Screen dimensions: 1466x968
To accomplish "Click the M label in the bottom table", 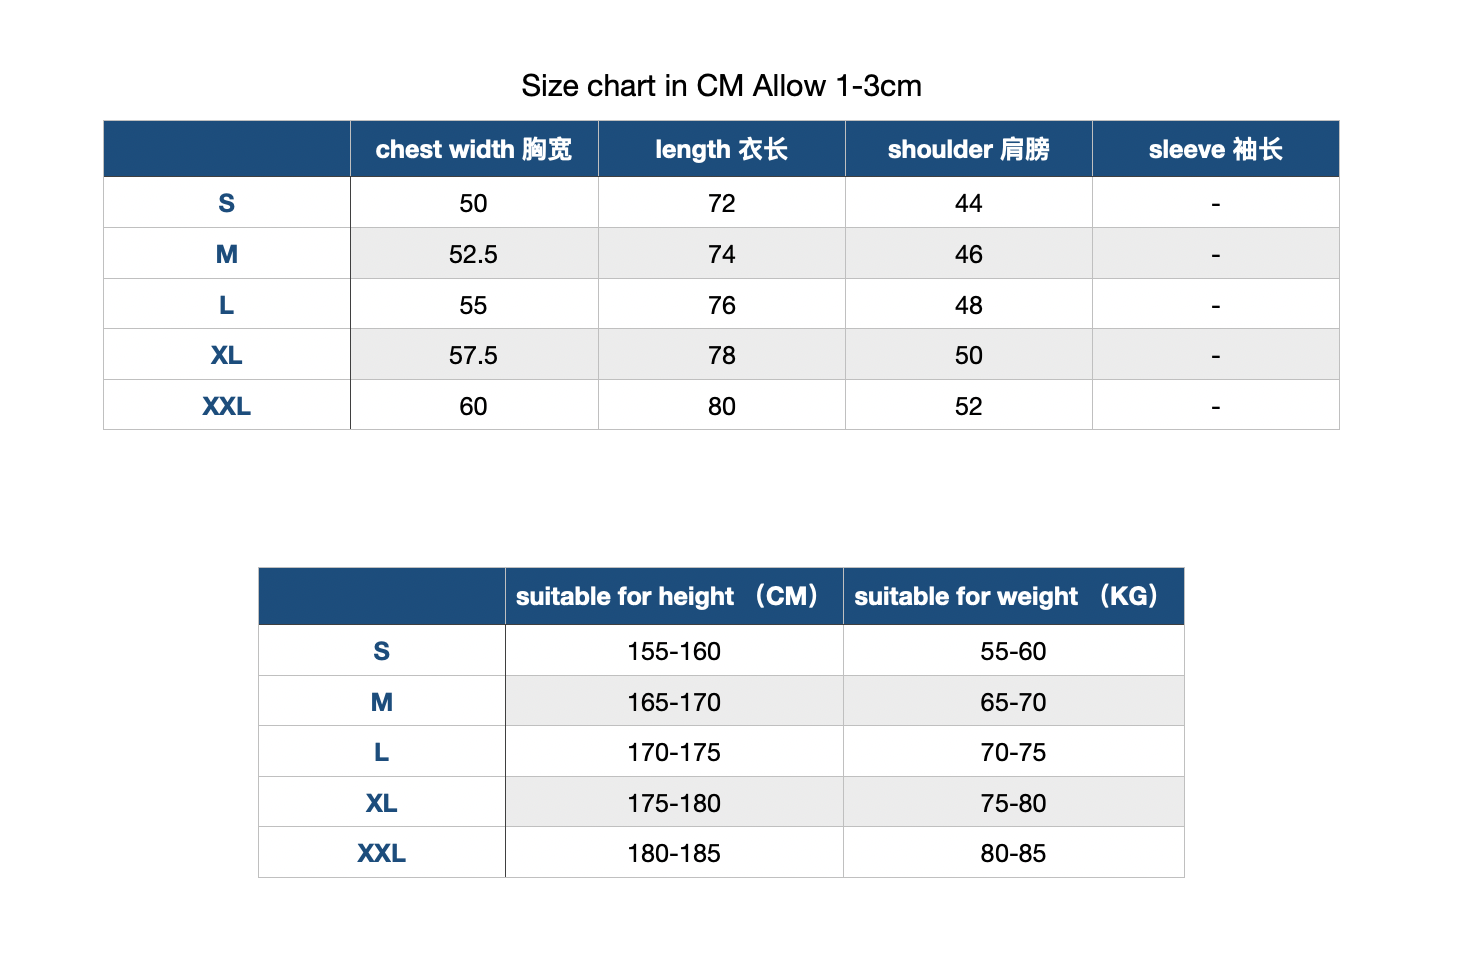I will (x=382, y=702).
